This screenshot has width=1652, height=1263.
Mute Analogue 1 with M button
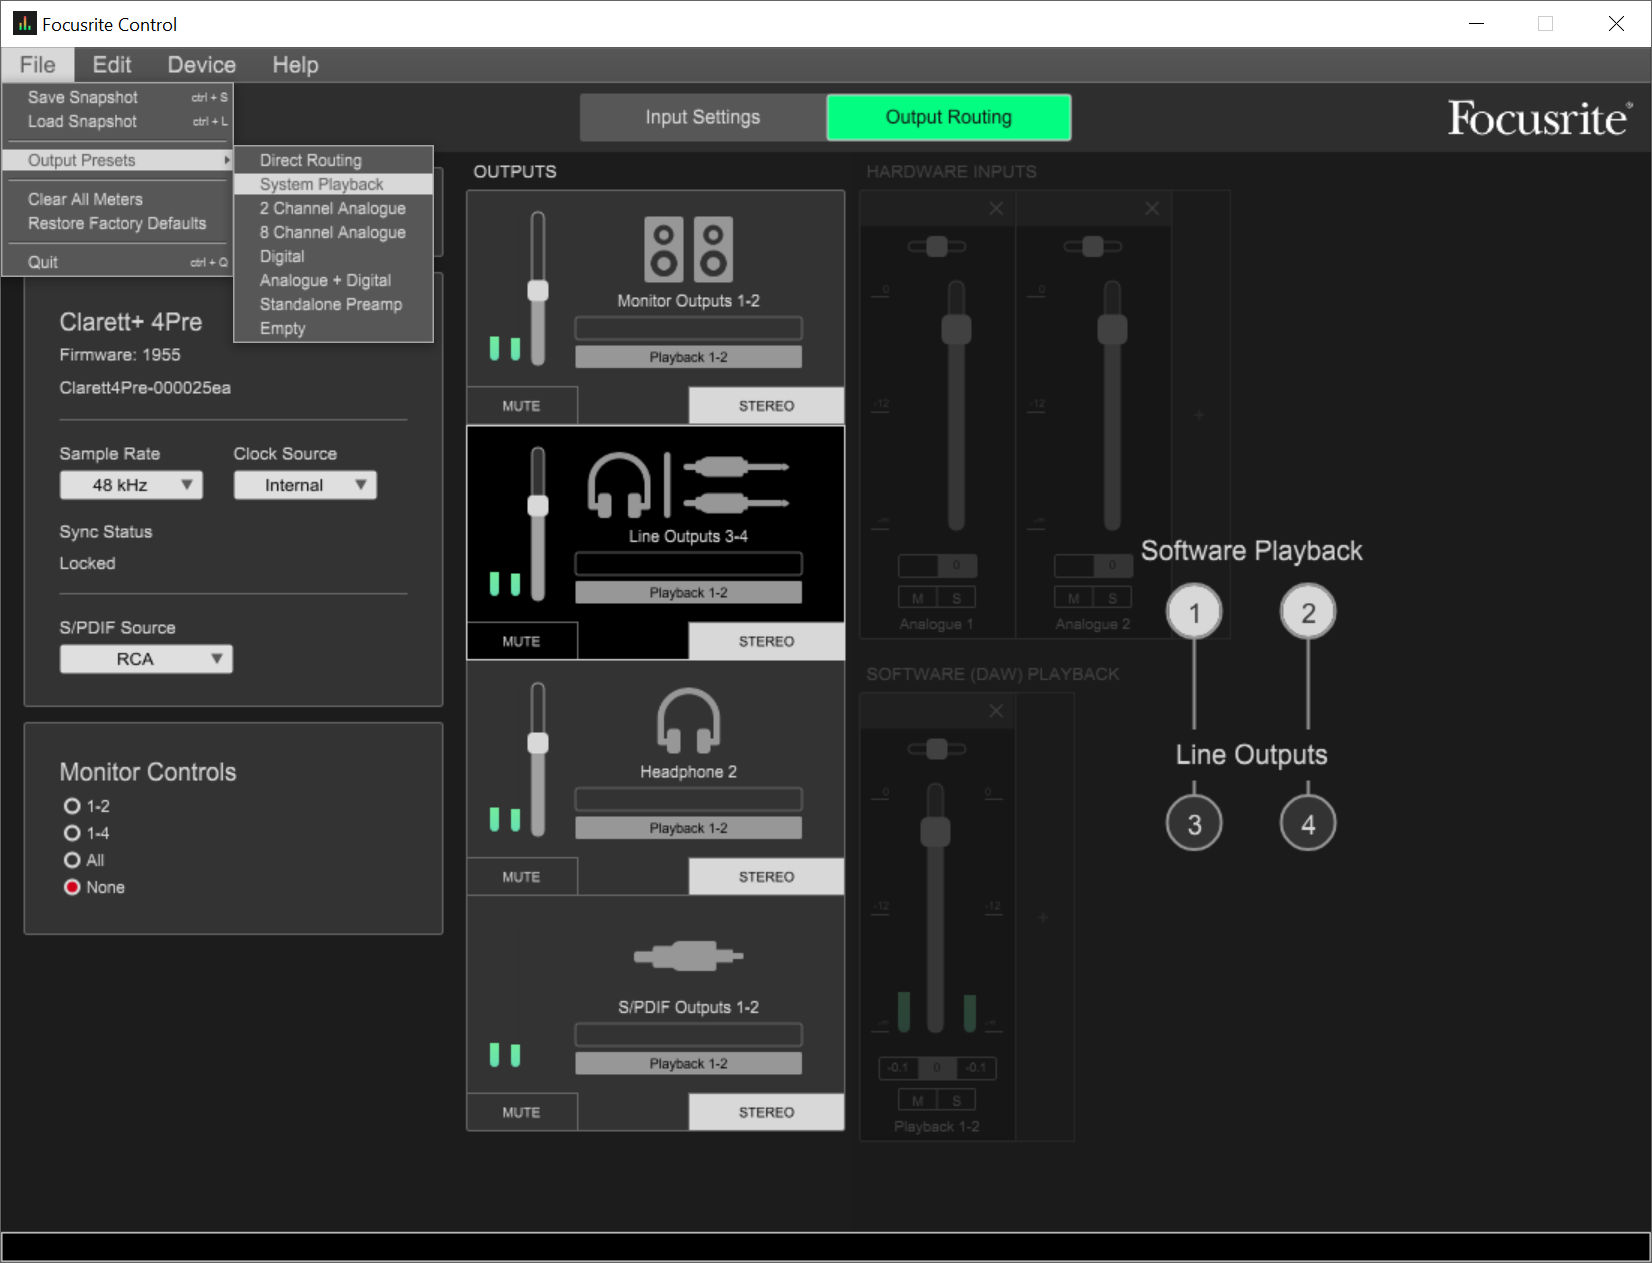pos(918,598)
